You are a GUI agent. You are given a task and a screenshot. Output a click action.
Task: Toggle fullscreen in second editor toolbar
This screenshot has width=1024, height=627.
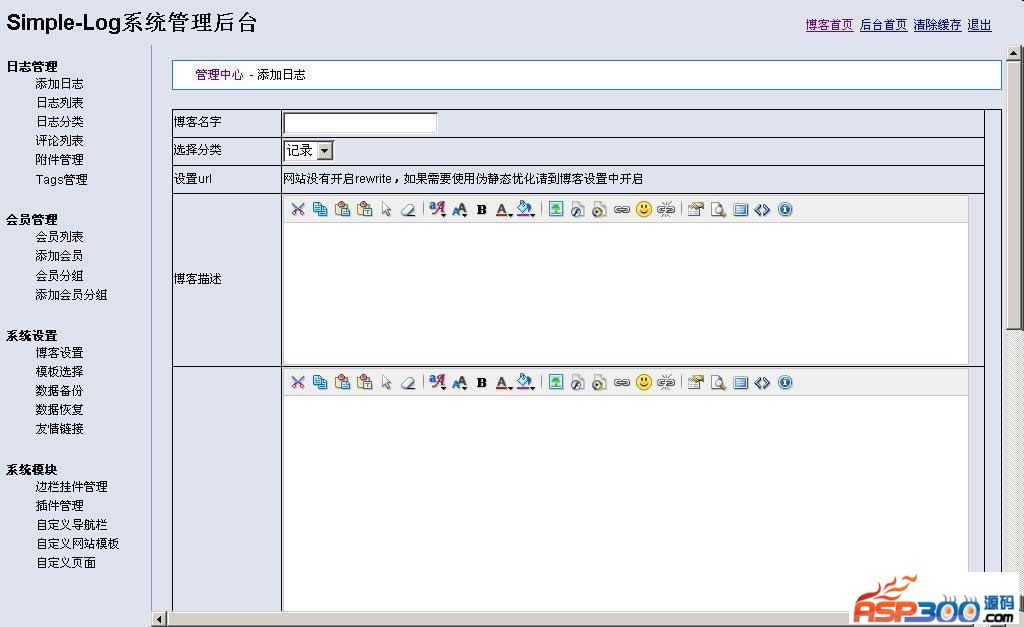point(740,382)
